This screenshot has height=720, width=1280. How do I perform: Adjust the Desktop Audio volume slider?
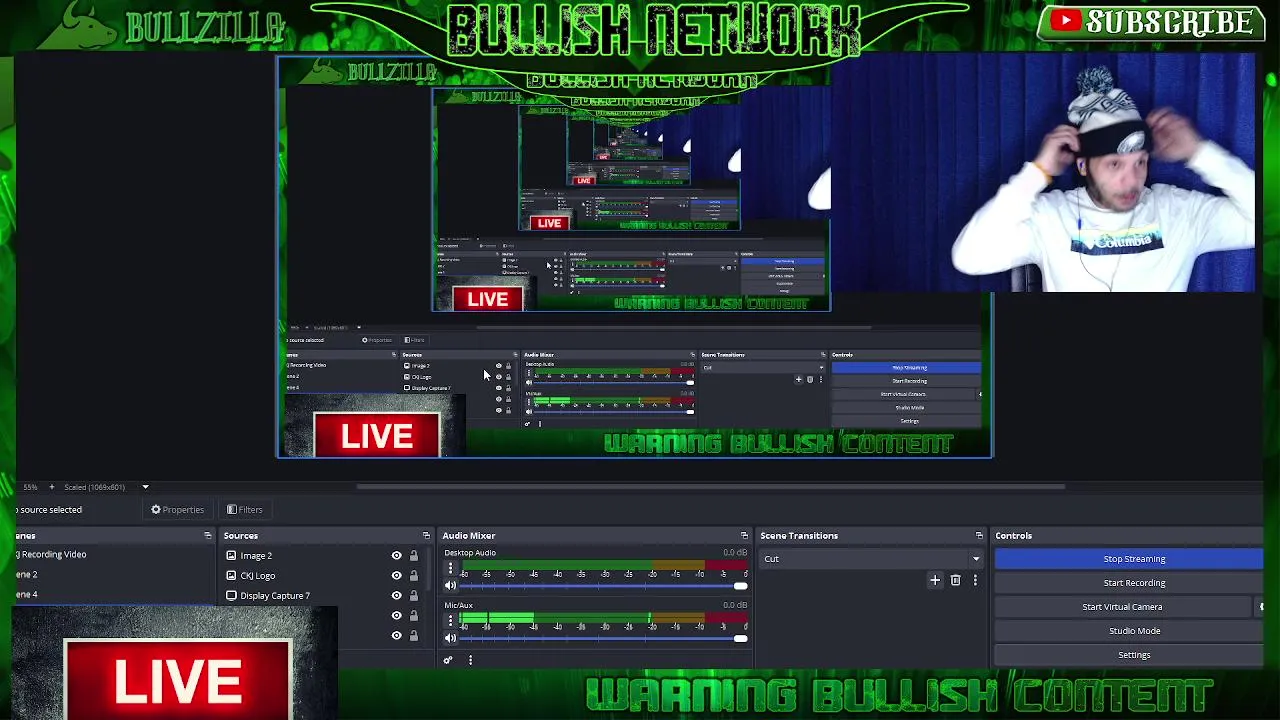click(x=603, y=586)
